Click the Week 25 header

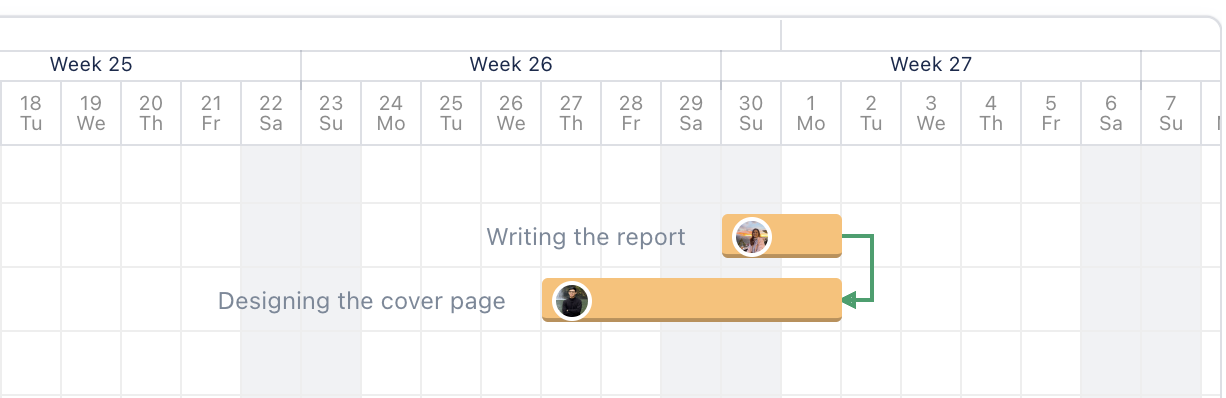tap(91, 65)
